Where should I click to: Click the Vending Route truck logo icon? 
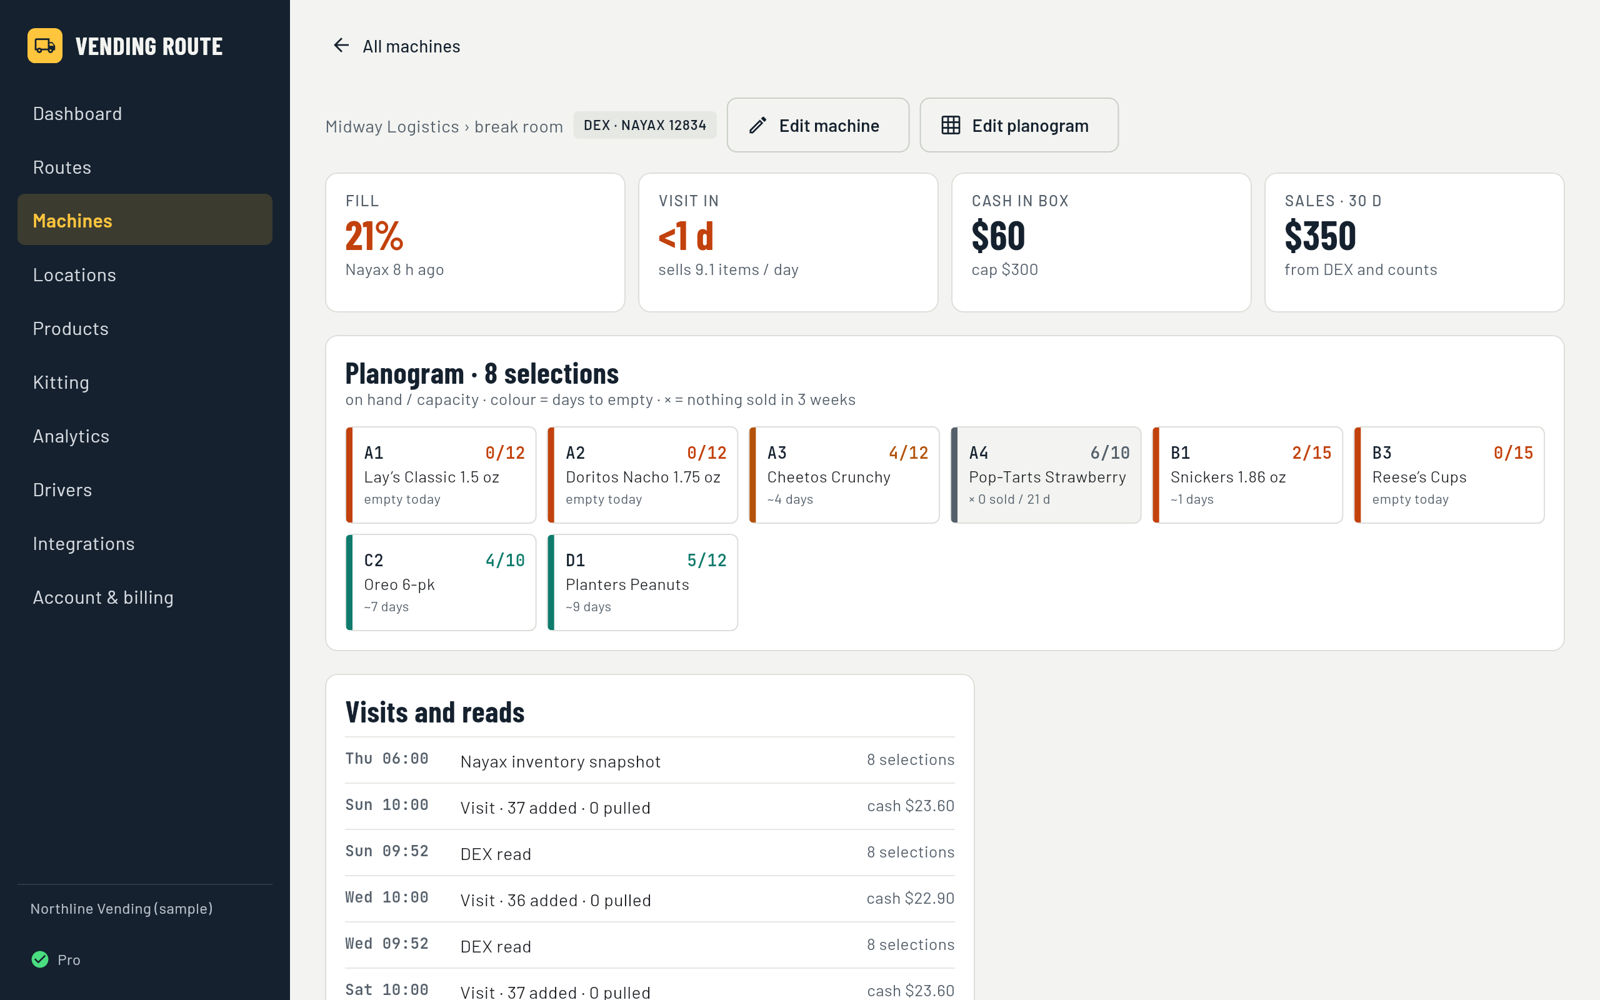pos(45,46)
